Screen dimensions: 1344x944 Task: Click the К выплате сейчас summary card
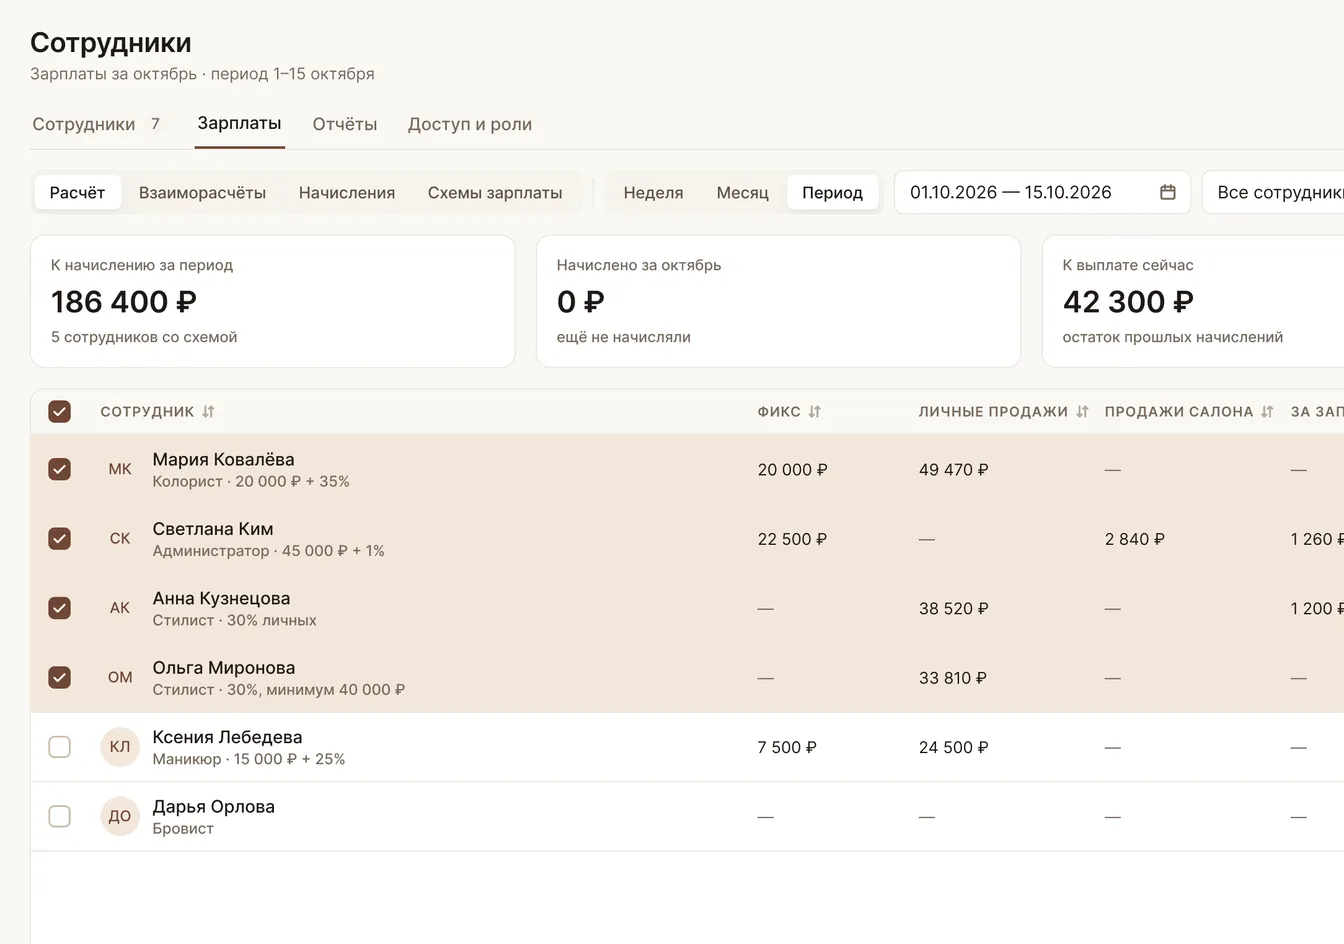tap(1193, 301)
